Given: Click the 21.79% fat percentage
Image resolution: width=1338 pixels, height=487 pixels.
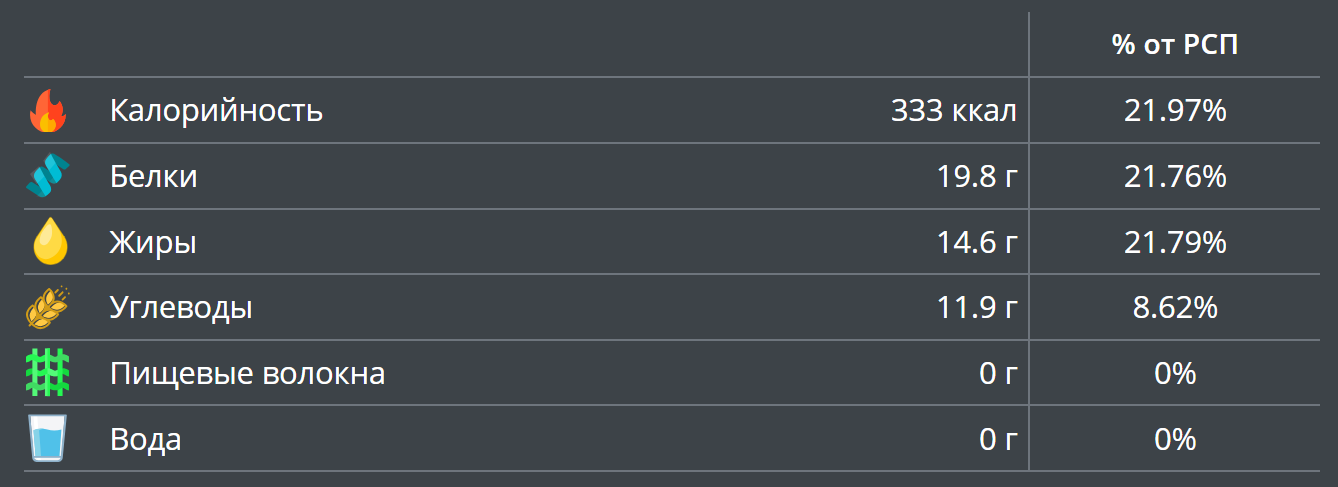Looking at the screenshot, I should pyautogui.click(x=1175, y=243).
